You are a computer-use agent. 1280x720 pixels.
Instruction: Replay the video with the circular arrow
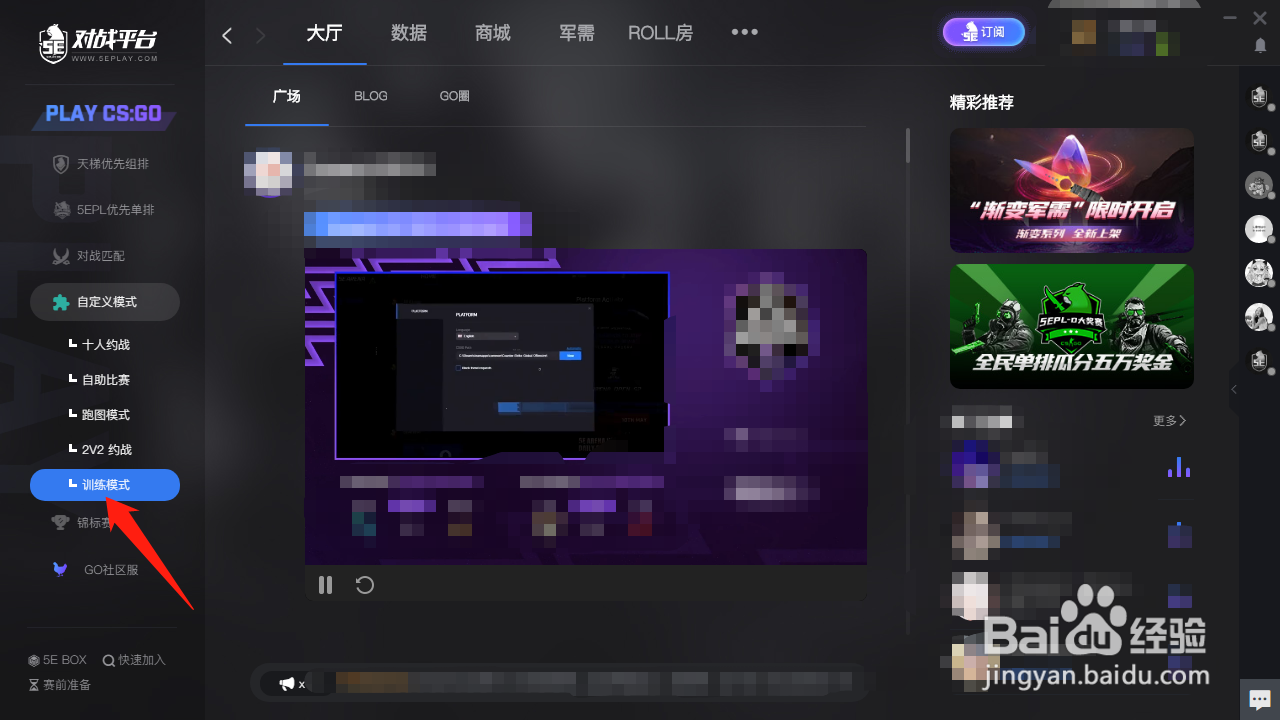pyautogui.click(x=365, y=585)
